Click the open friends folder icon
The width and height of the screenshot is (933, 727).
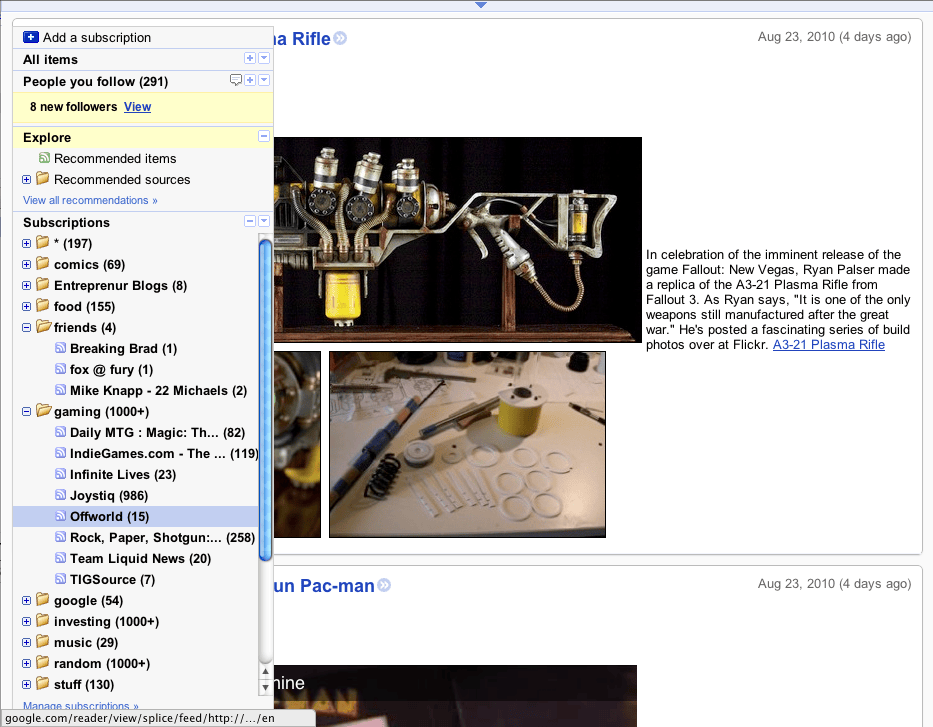43,326
